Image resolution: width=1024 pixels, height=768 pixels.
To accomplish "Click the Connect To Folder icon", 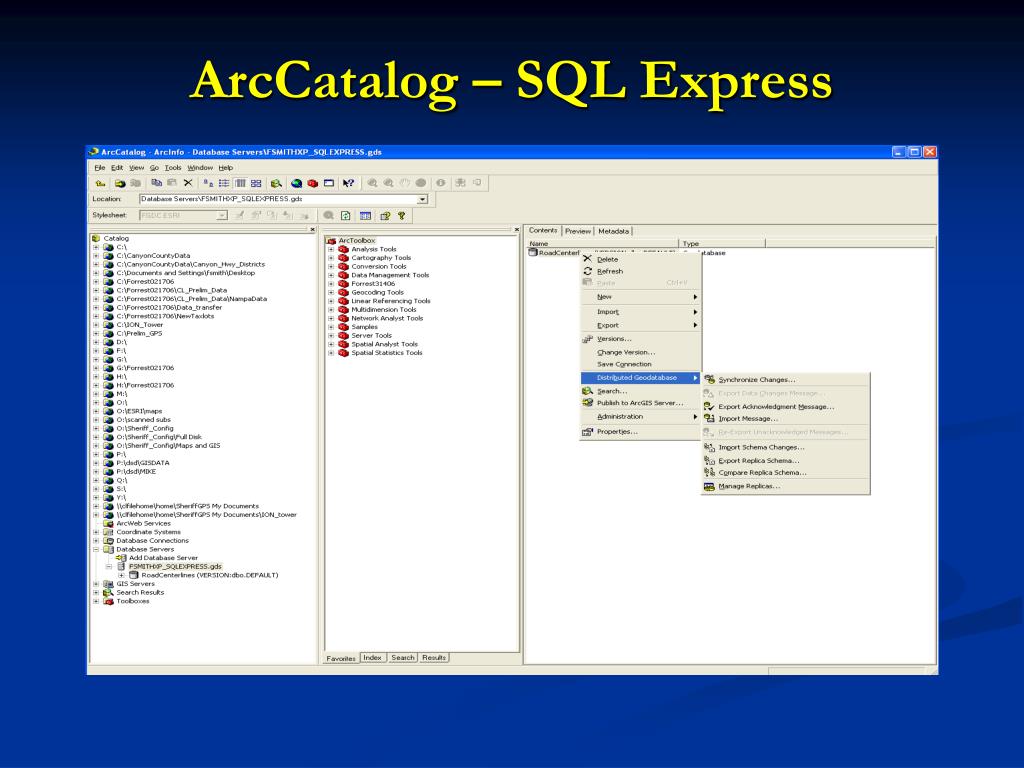I will pyautogui.click(x=120, y=184).
